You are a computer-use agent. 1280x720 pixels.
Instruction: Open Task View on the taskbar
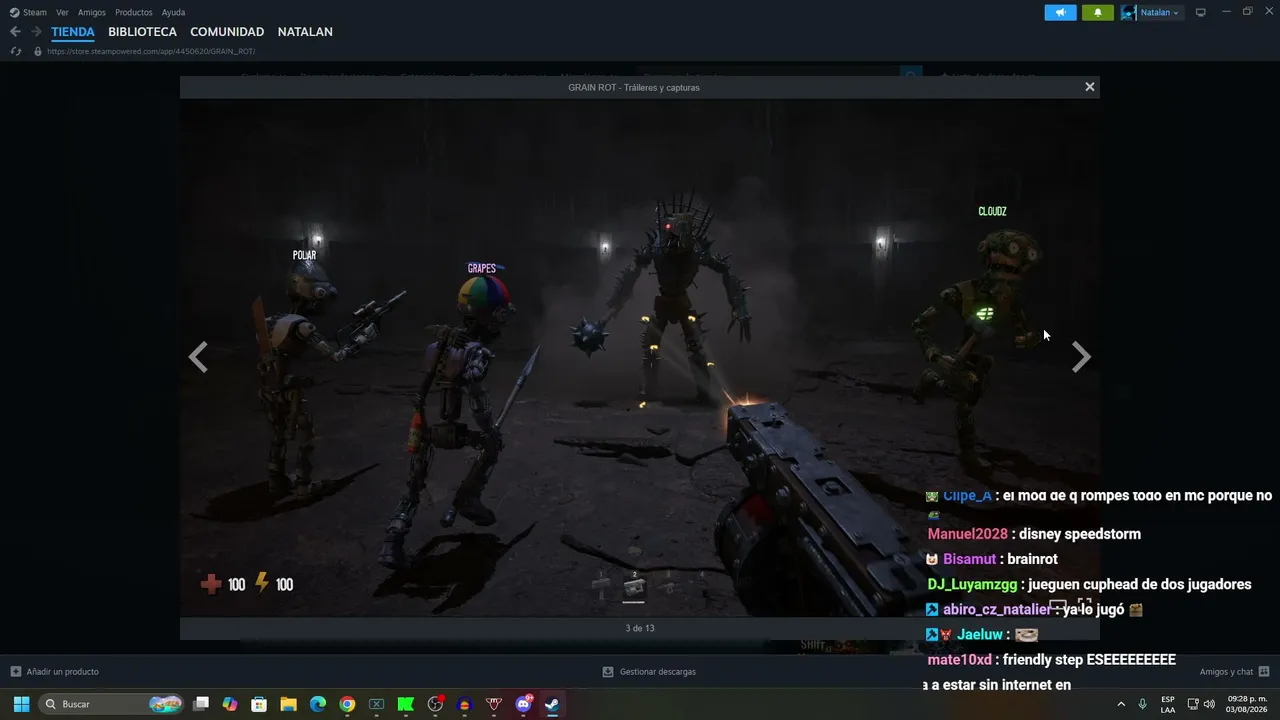click(x=201, y=704)
